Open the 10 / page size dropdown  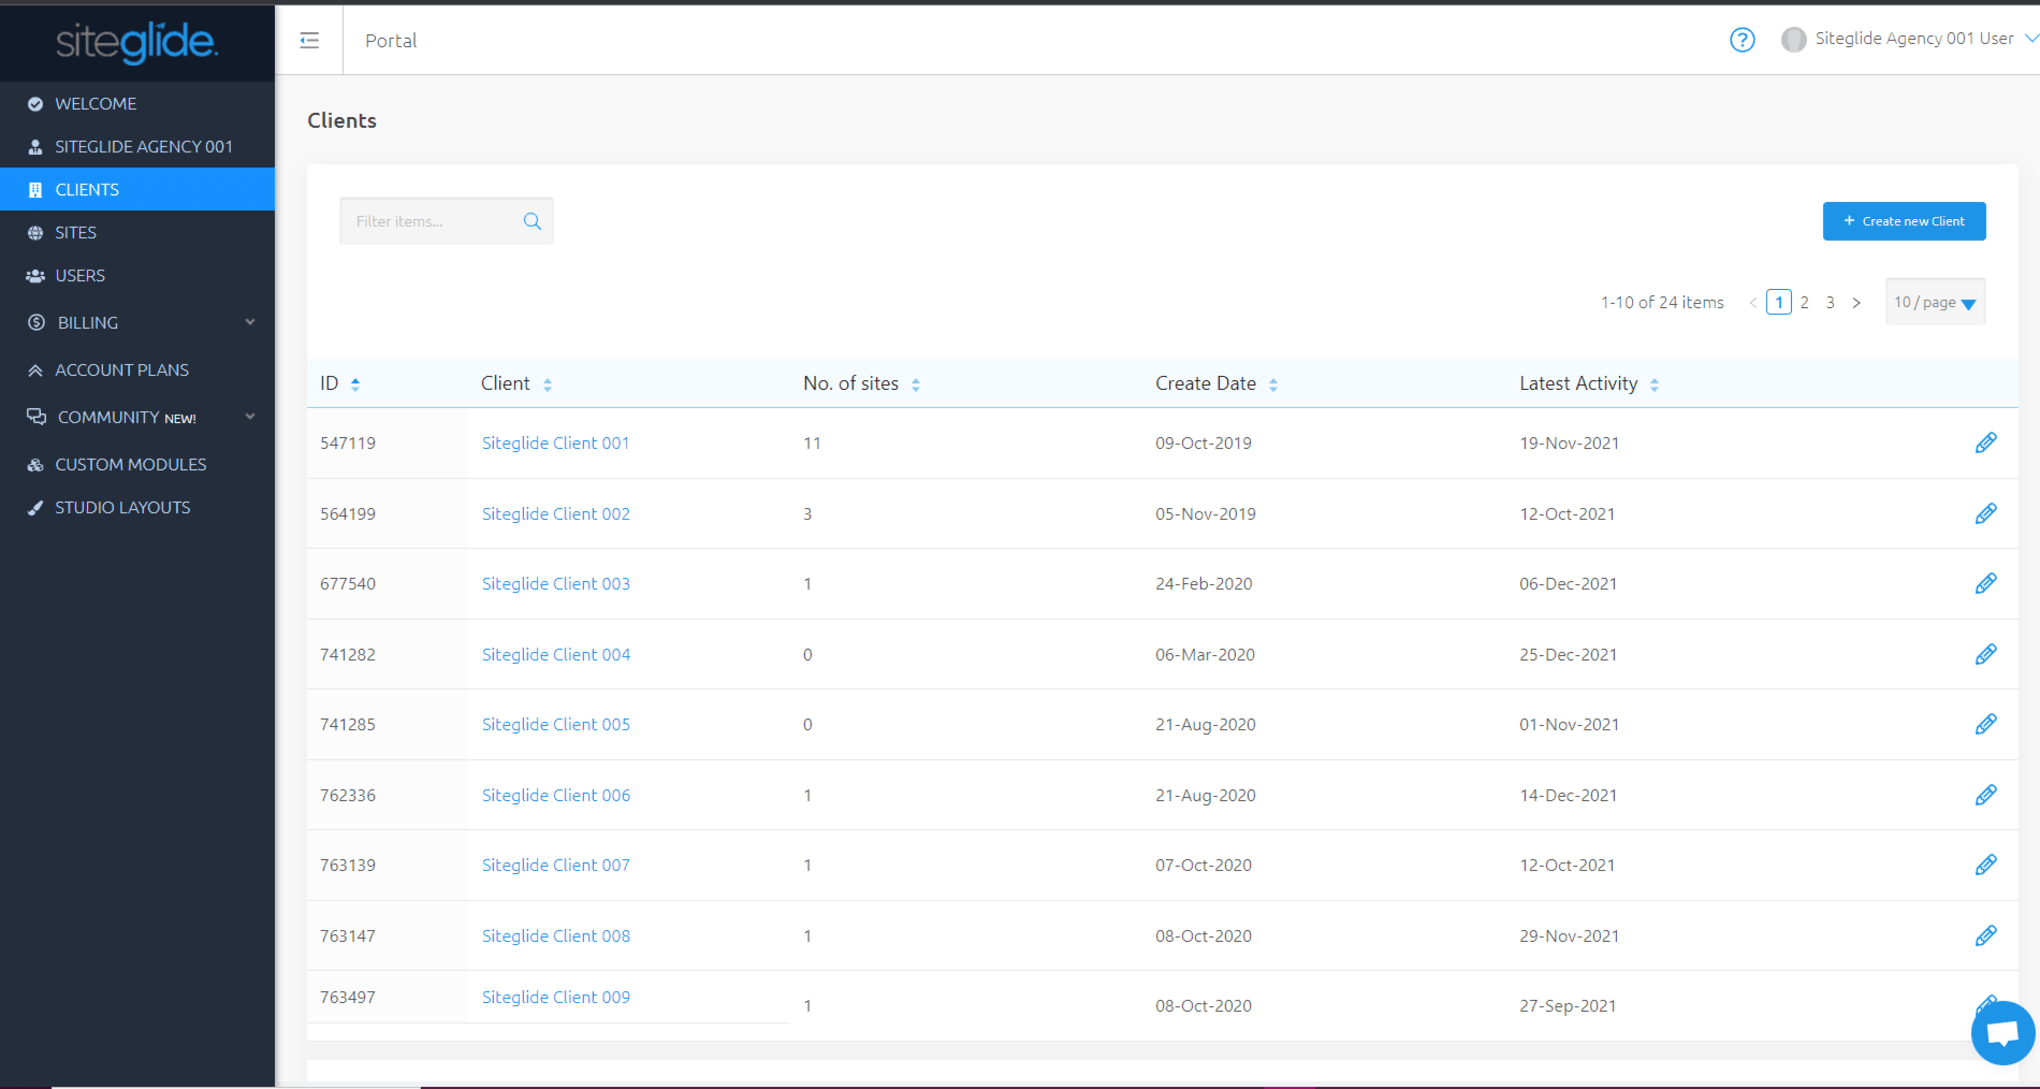(x=1935, y=302)
